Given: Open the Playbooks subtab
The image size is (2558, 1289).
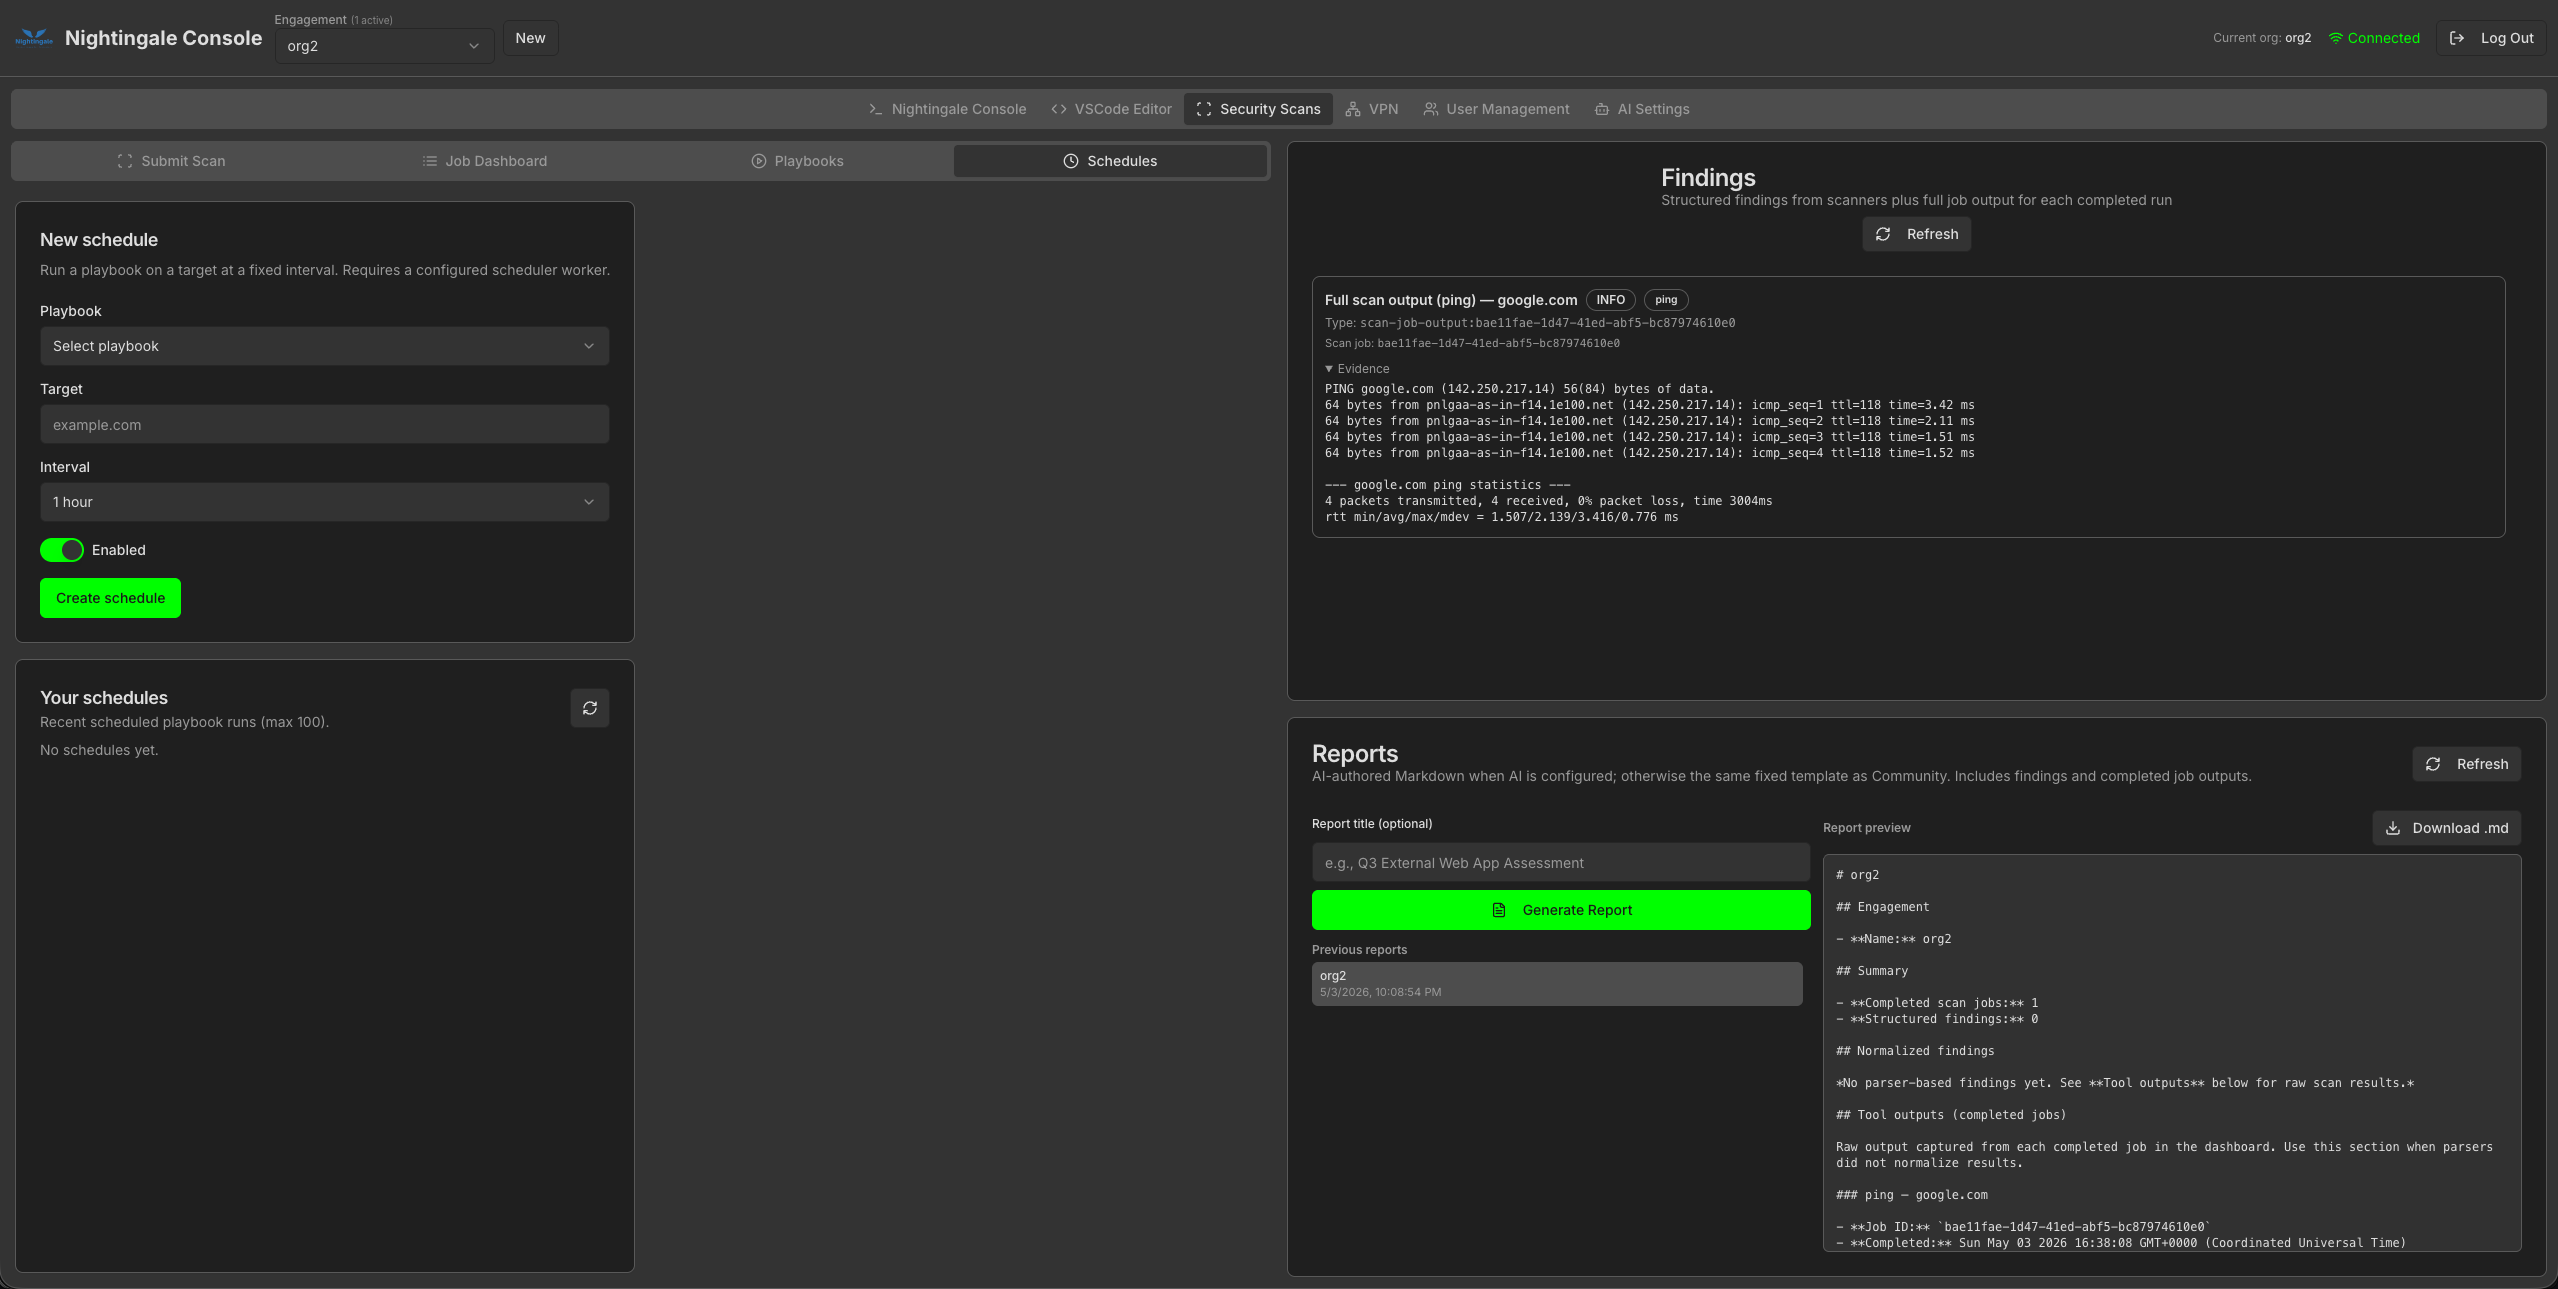Looking at the screenshot, I should pyautogui.click(x=797, y=161).
